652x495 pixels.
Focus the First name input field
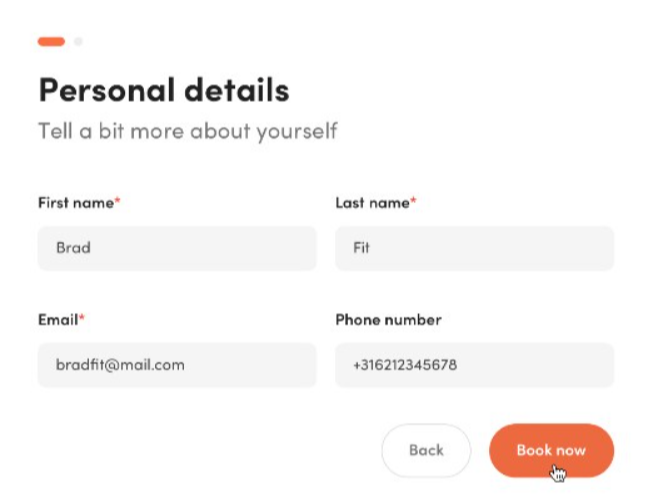[x=177, y=248]
